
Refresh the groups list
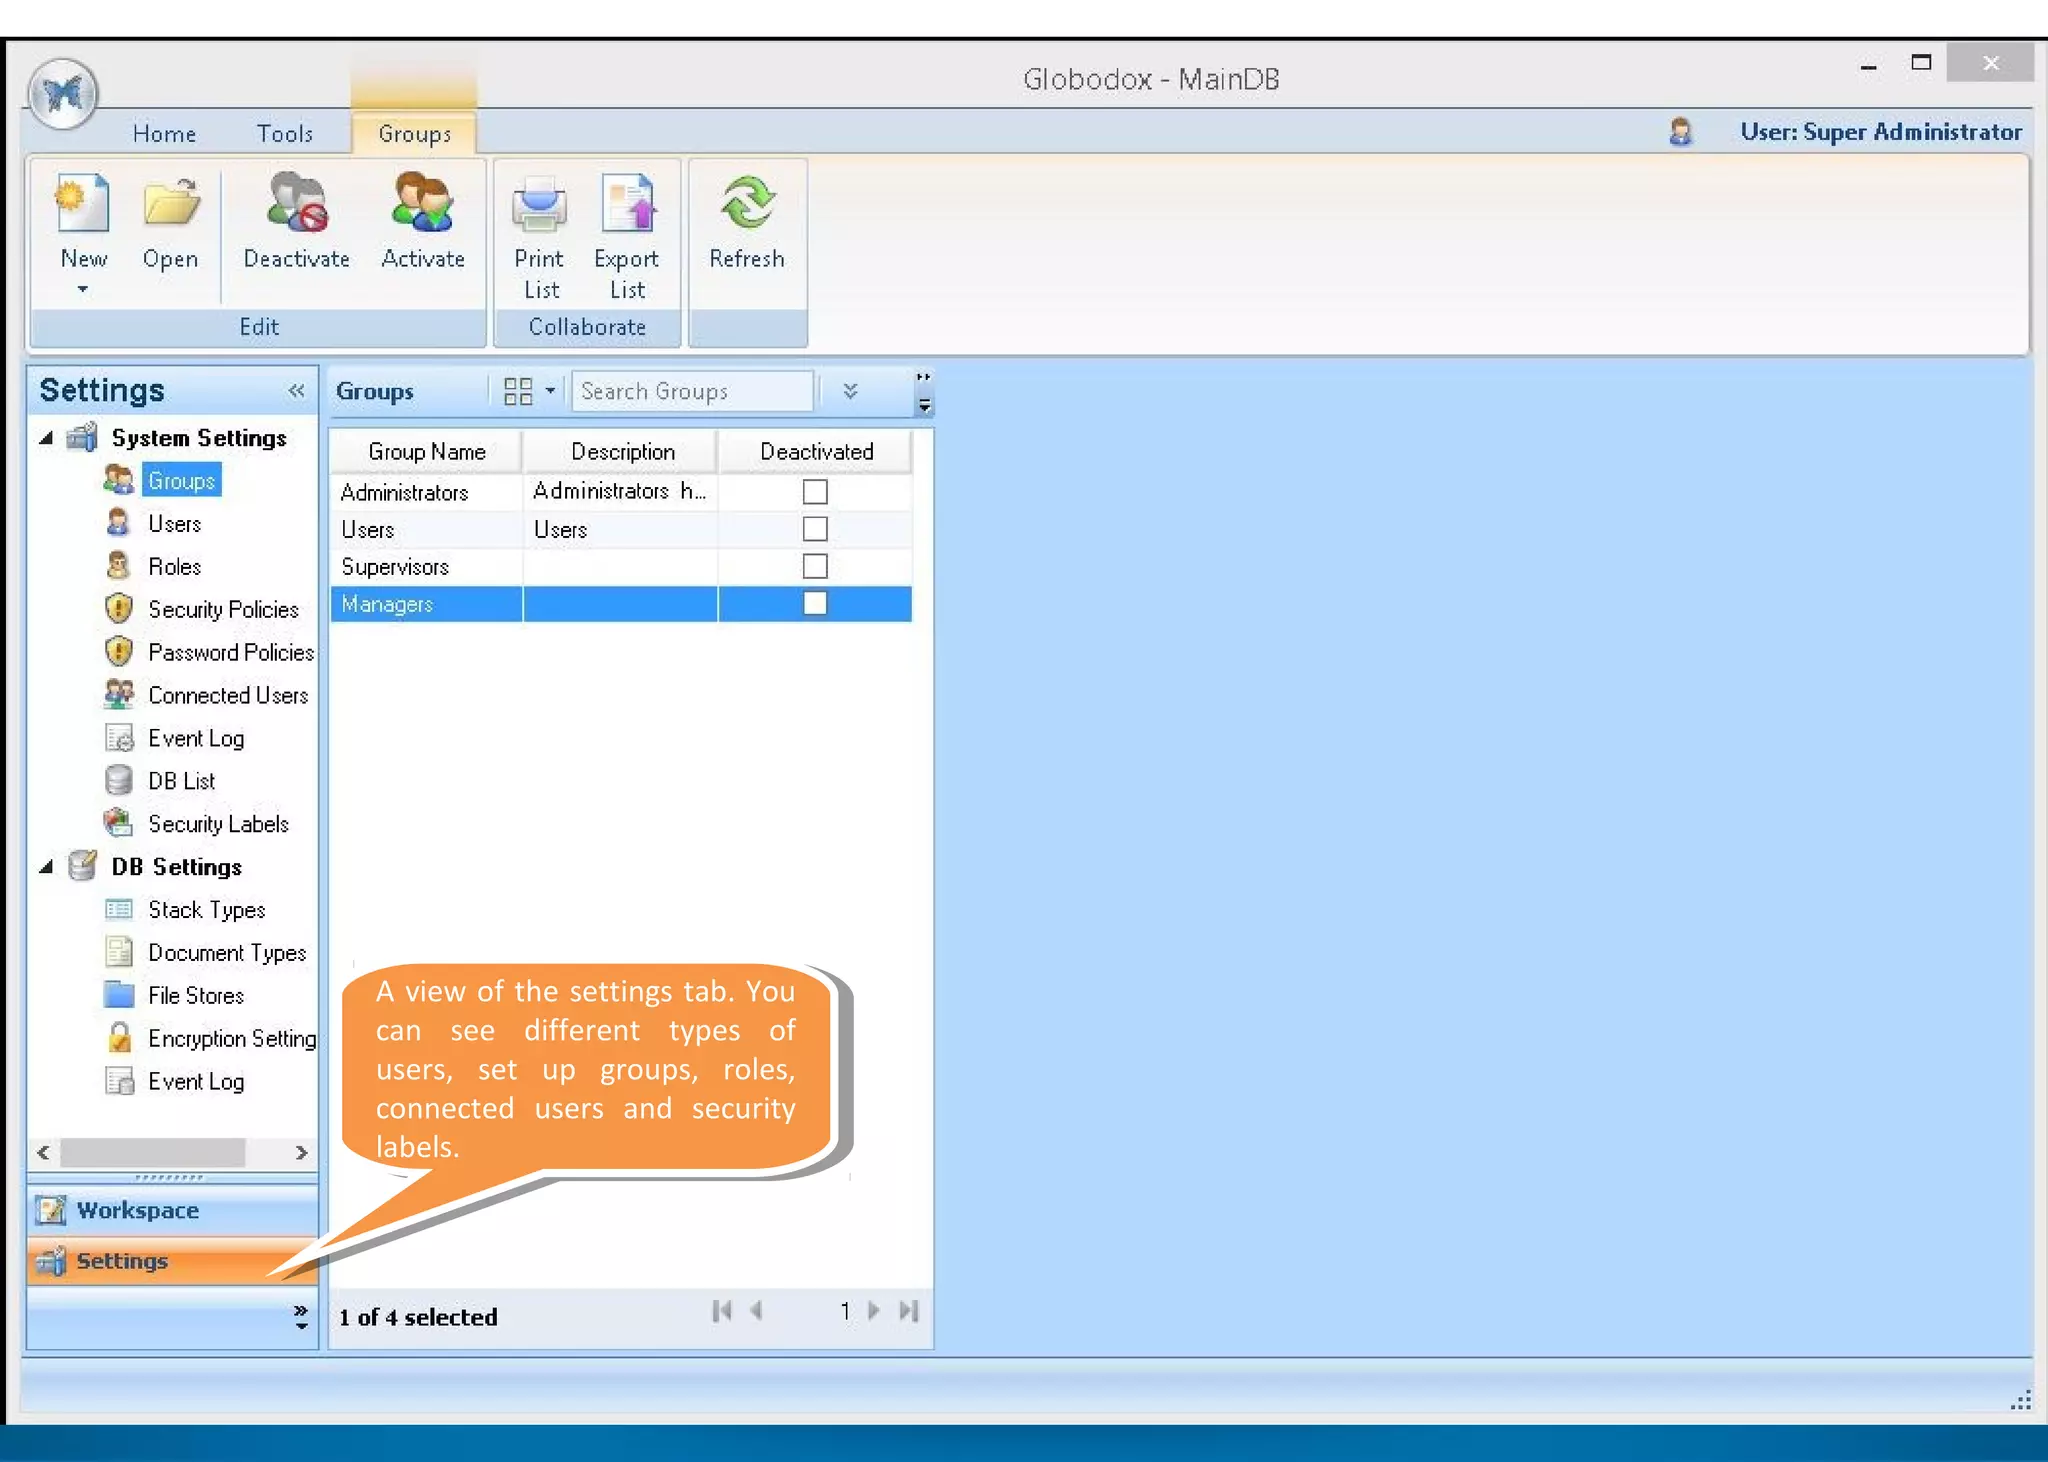[x=747, y=203]
